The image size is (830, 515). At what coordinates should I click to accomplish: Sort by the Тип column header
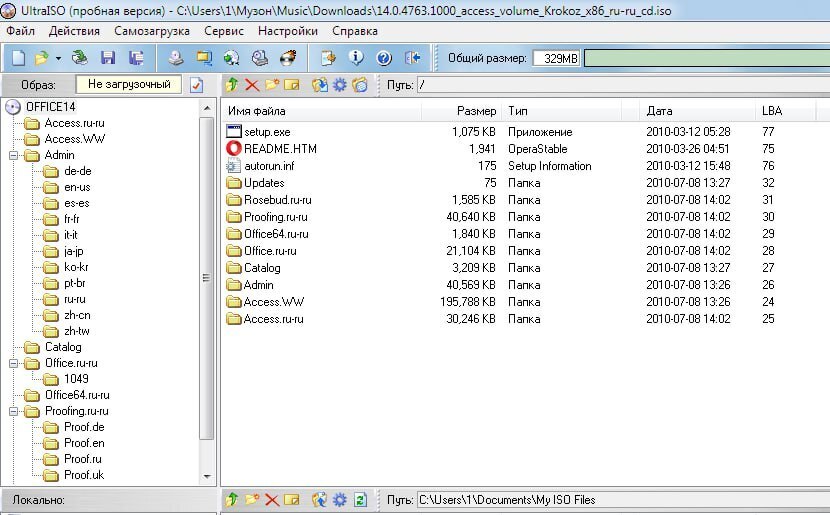pos(561,111)
